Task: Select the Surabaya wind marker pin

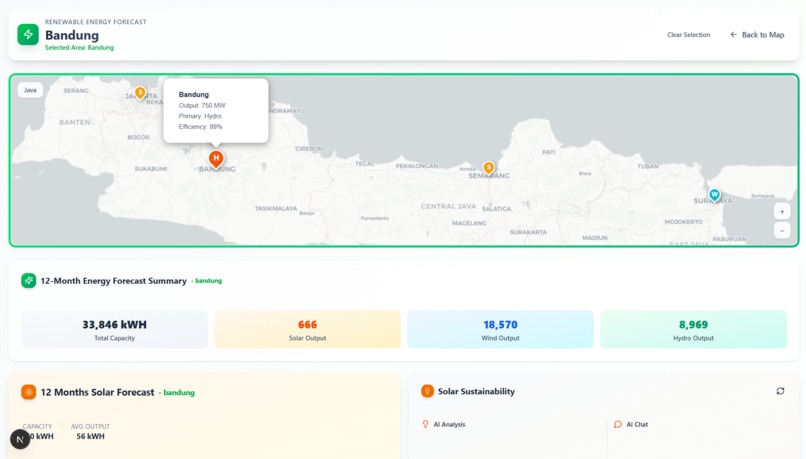Action: pos(715,195)
